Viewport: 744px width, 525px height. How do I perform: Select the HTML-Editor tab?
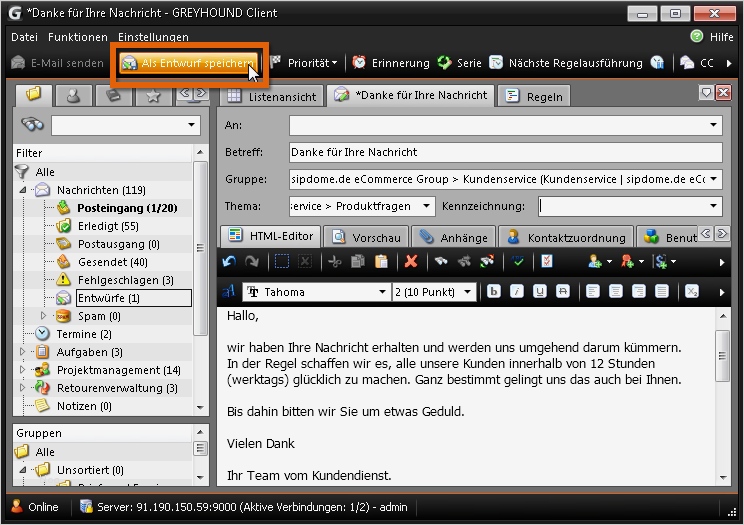click(271, 236)
